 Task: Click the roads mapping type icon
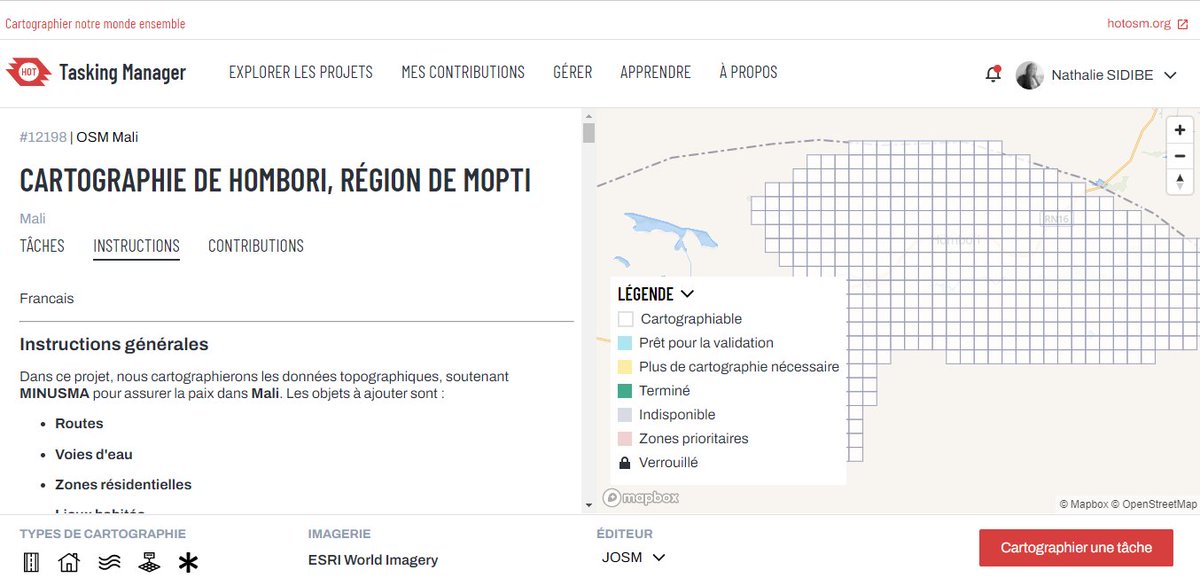tap(31, 562)
